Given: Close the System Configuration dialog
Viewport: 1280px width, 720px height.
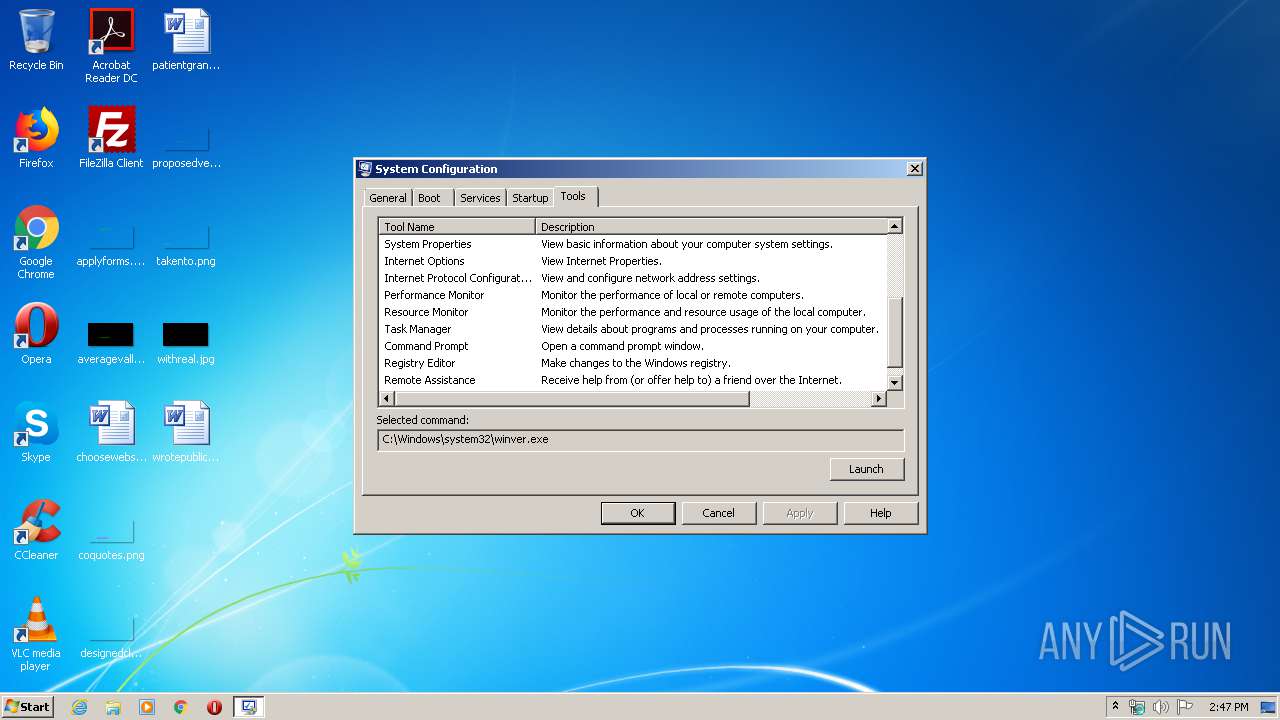Looking at the screenshot, I should pos(914,169).
